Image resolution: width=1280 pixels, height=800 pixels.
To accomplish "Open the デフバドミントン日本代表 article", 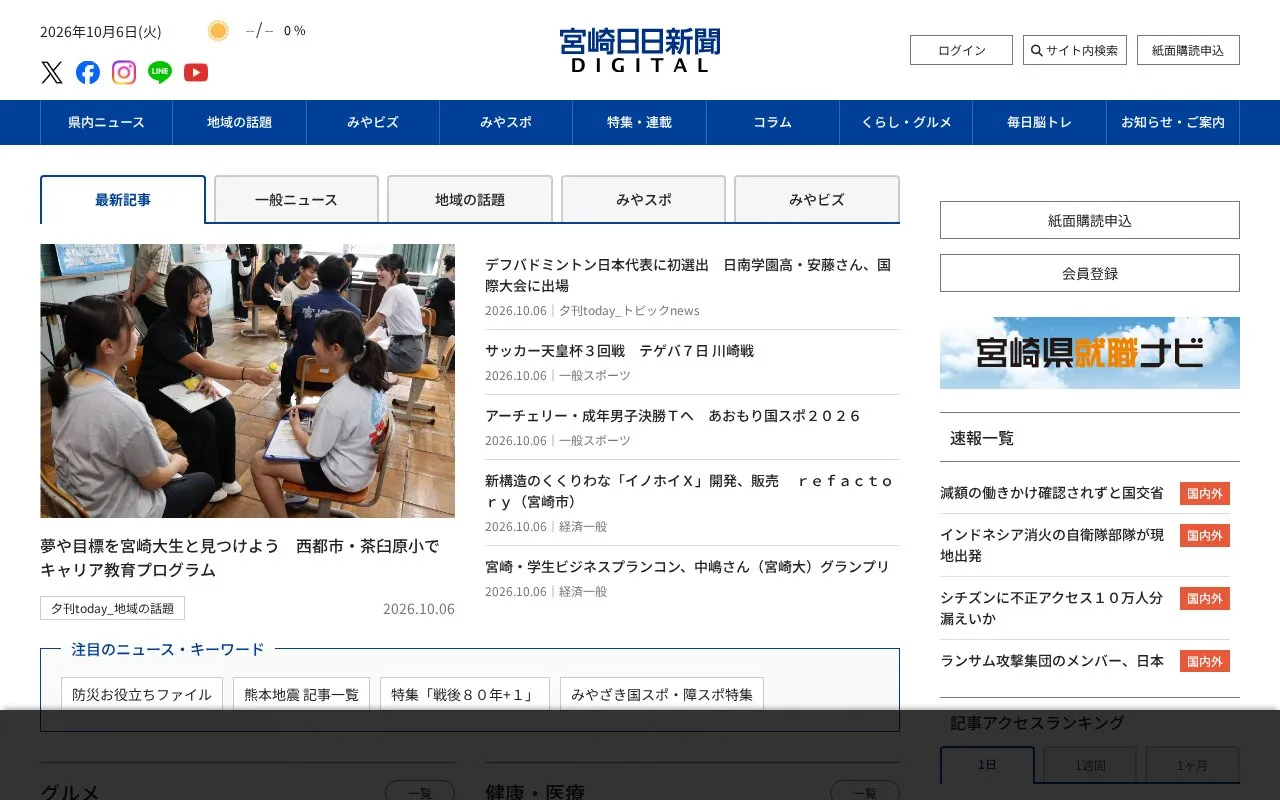I will click(688, 275).
